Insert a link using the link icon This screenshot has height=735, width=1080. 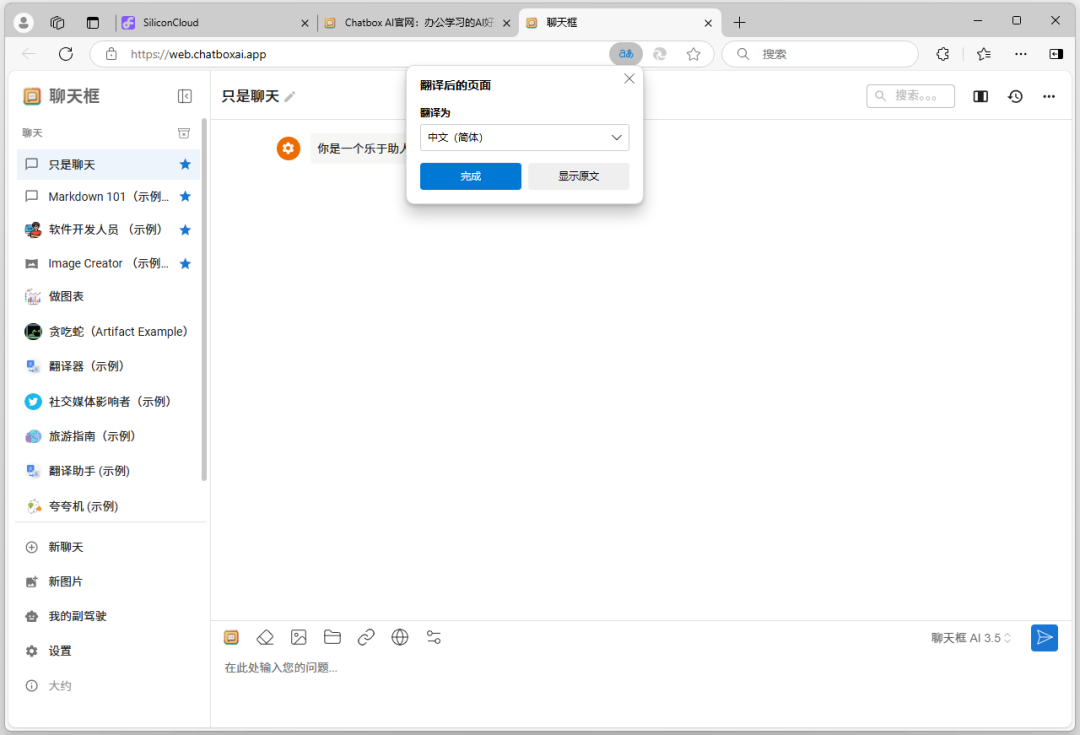366,637
